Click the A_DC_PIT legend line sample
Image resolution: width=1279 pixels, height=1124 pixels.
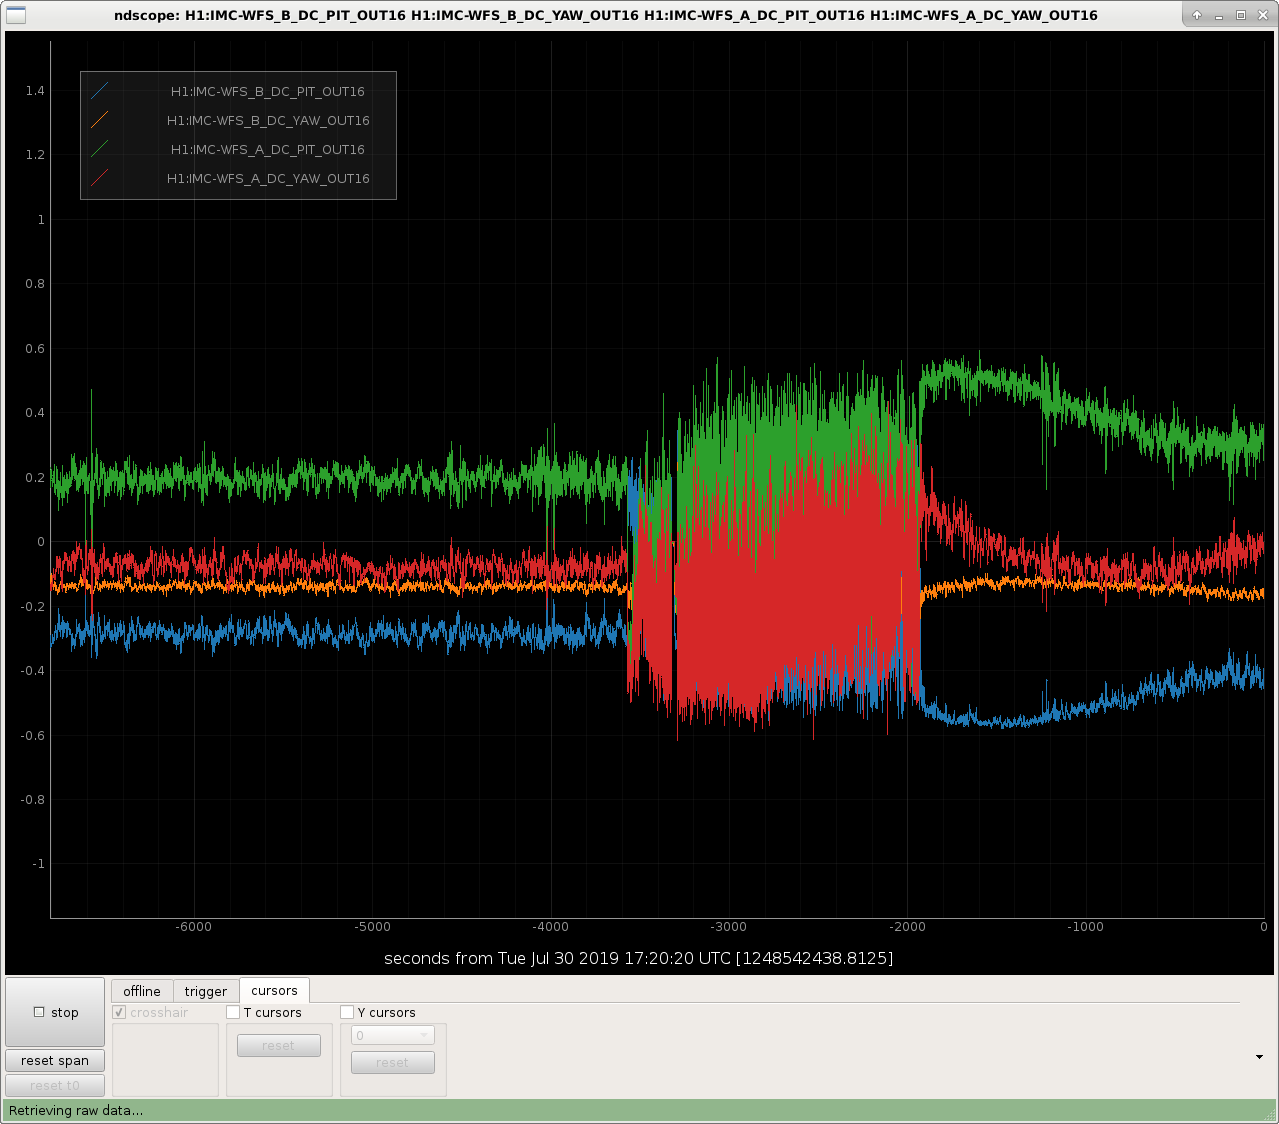[x=100, y=149]
